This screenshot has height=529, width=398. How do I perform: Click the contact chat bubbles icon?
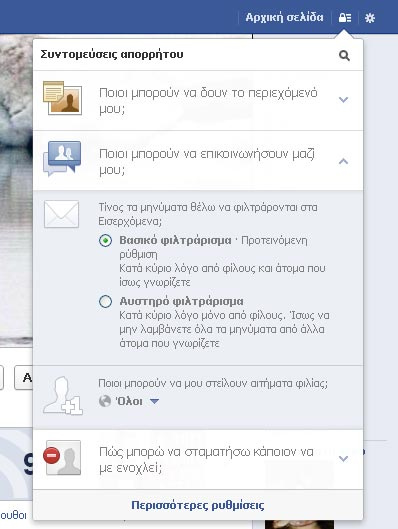tap(62, 158)
